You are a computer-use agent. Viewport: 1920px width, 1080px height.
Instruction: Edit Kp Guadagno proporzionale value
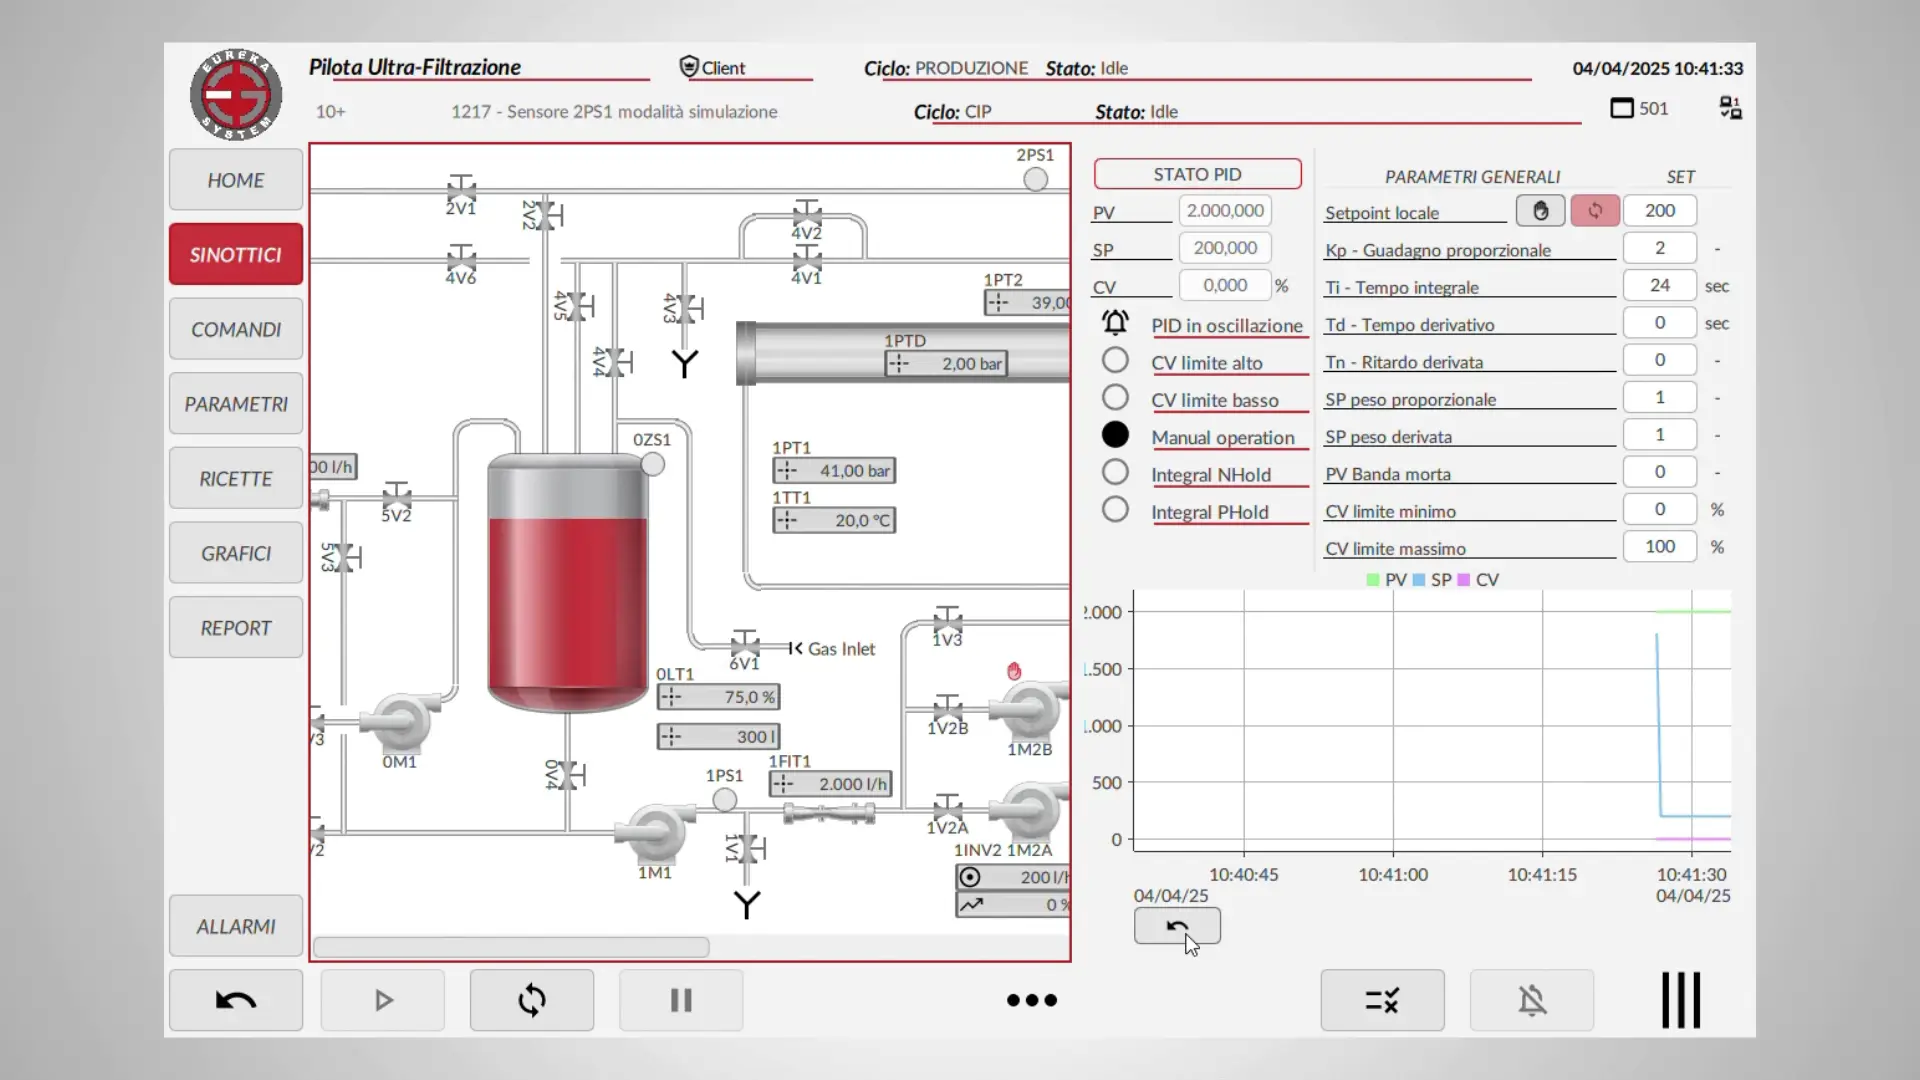point(1660,248)
